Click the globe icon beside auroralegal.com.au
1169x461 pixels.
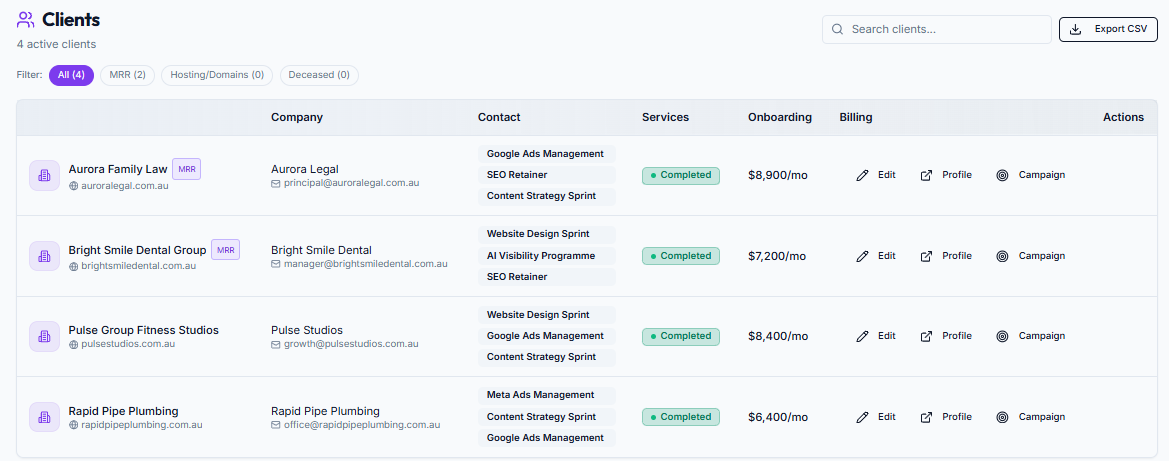tap(73, 186)
